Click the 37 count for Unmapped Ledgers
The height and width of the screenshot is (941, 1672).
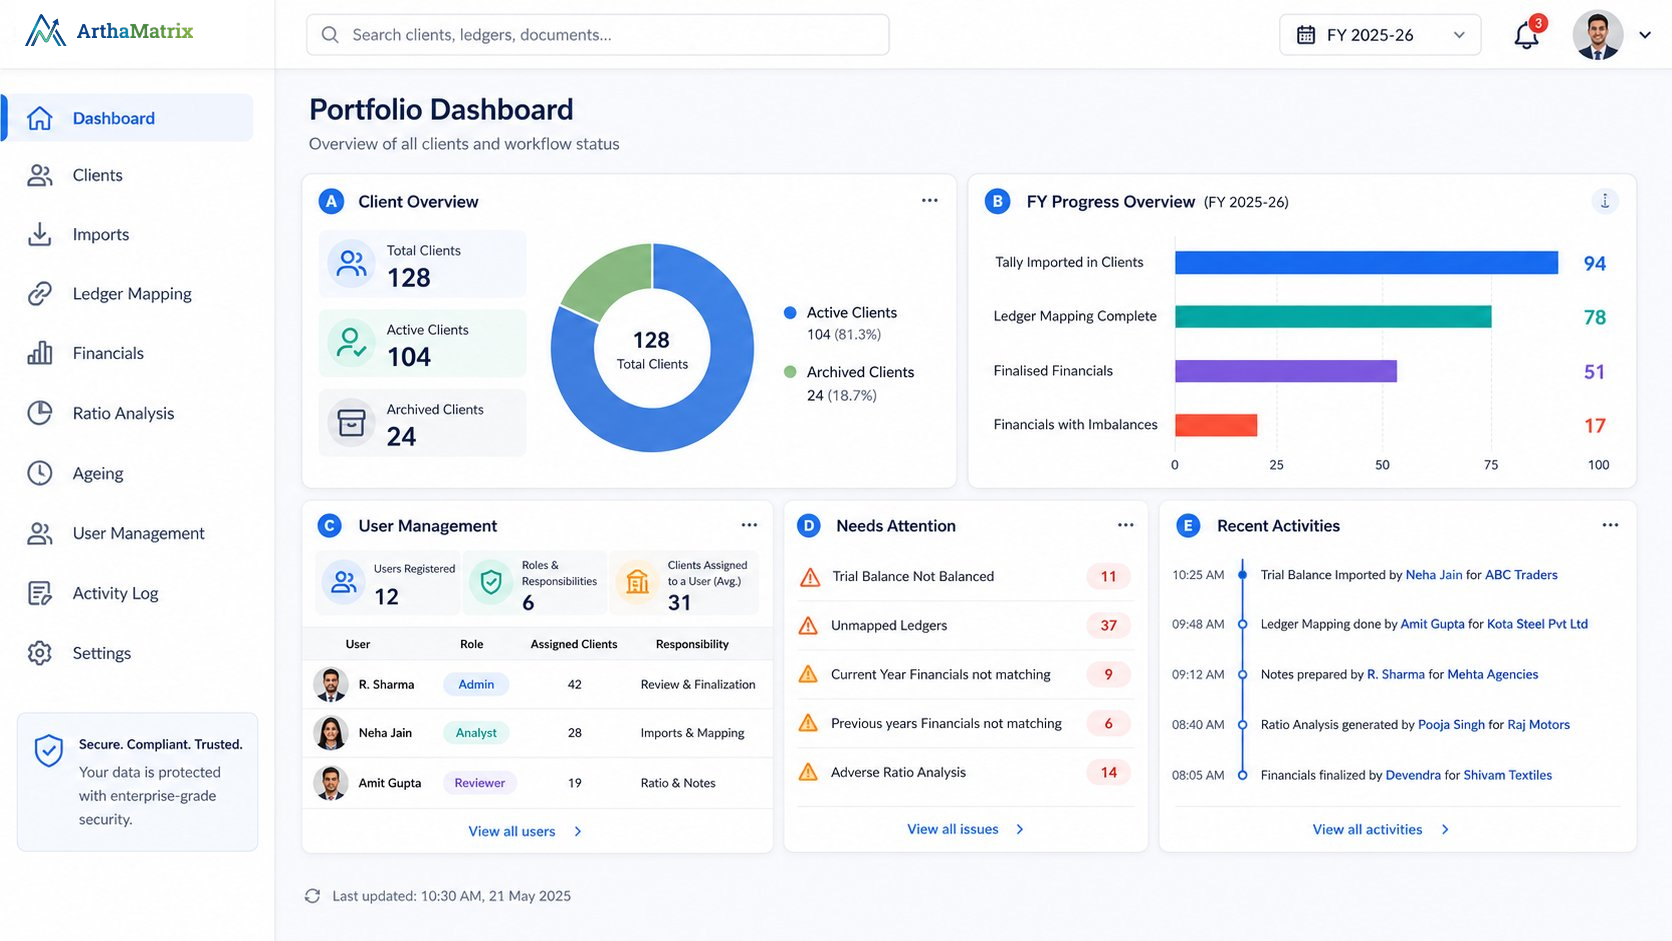pyautogui.click(x=1108, y=626)
